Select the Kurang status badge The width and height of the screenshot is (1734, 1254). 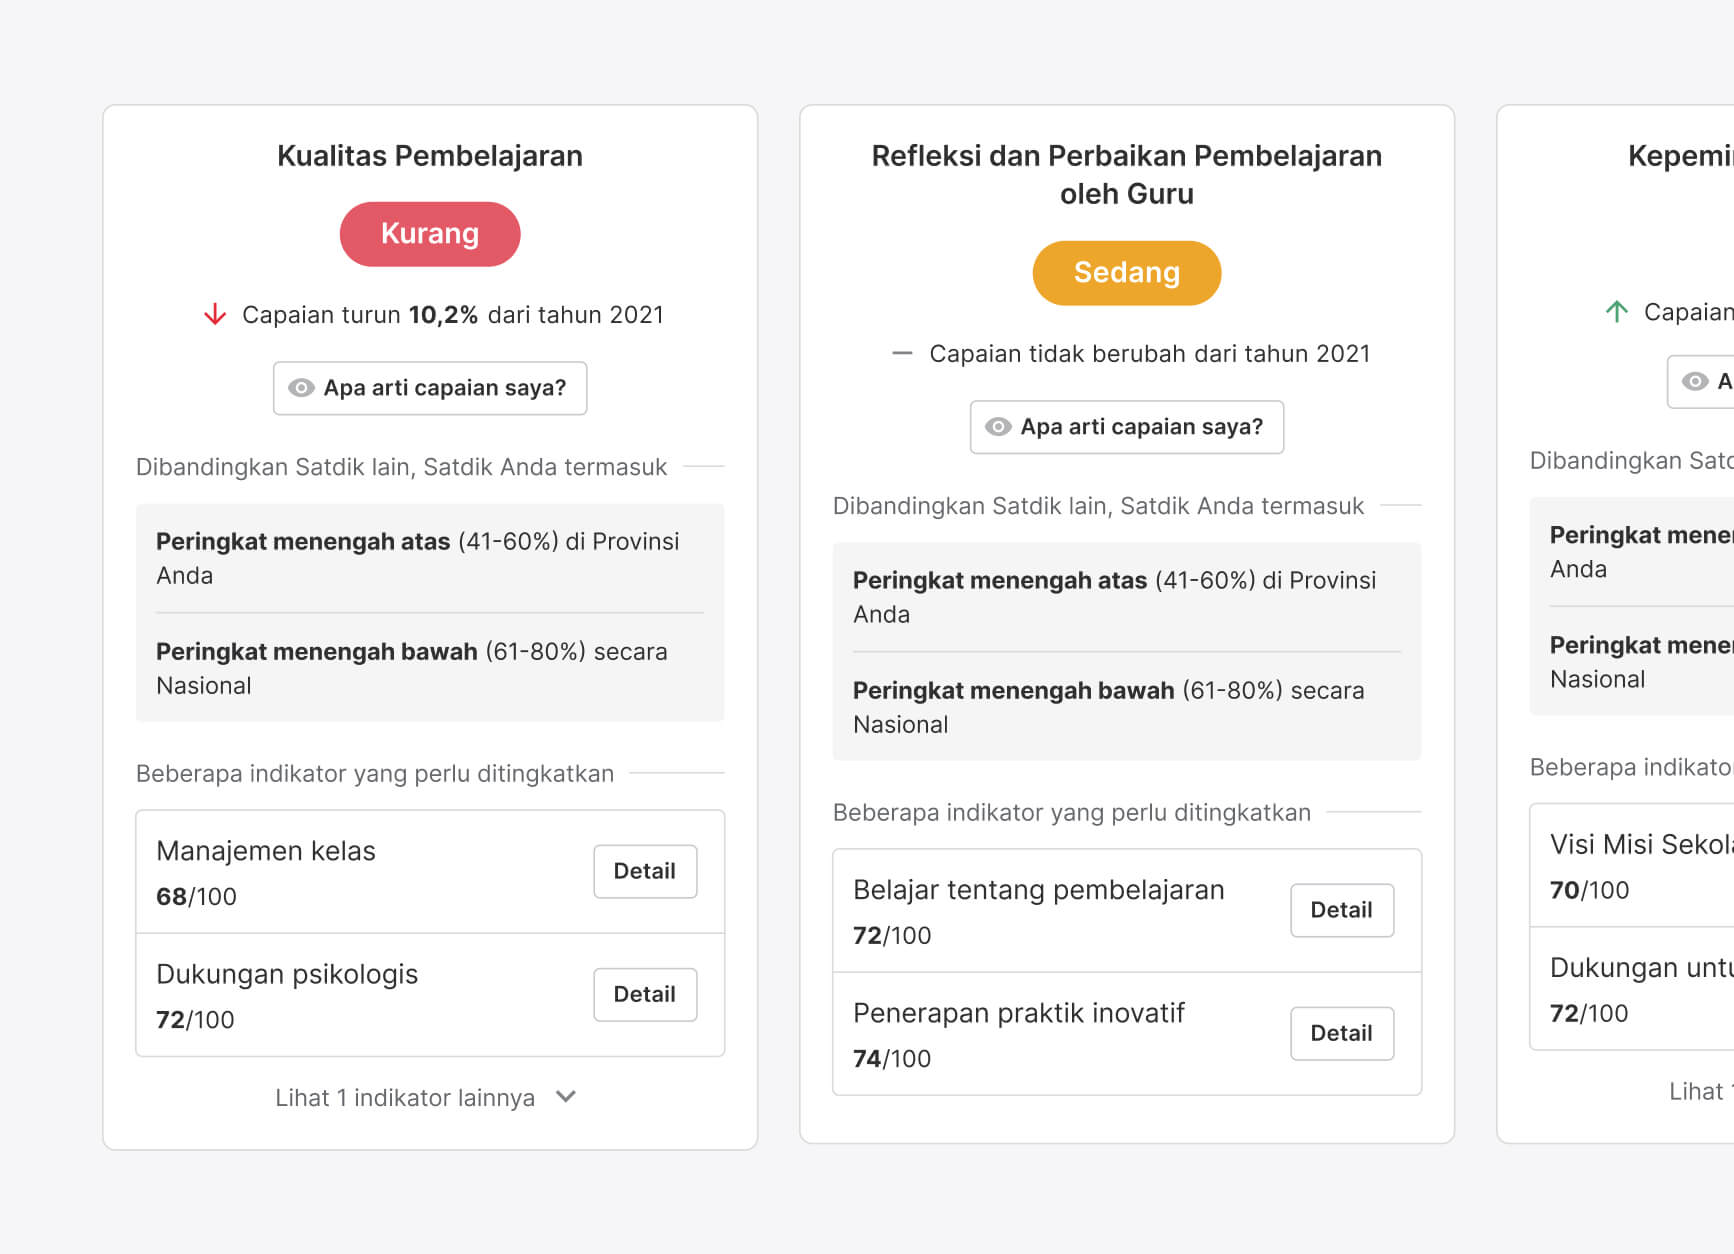click(x=430, y=234)
